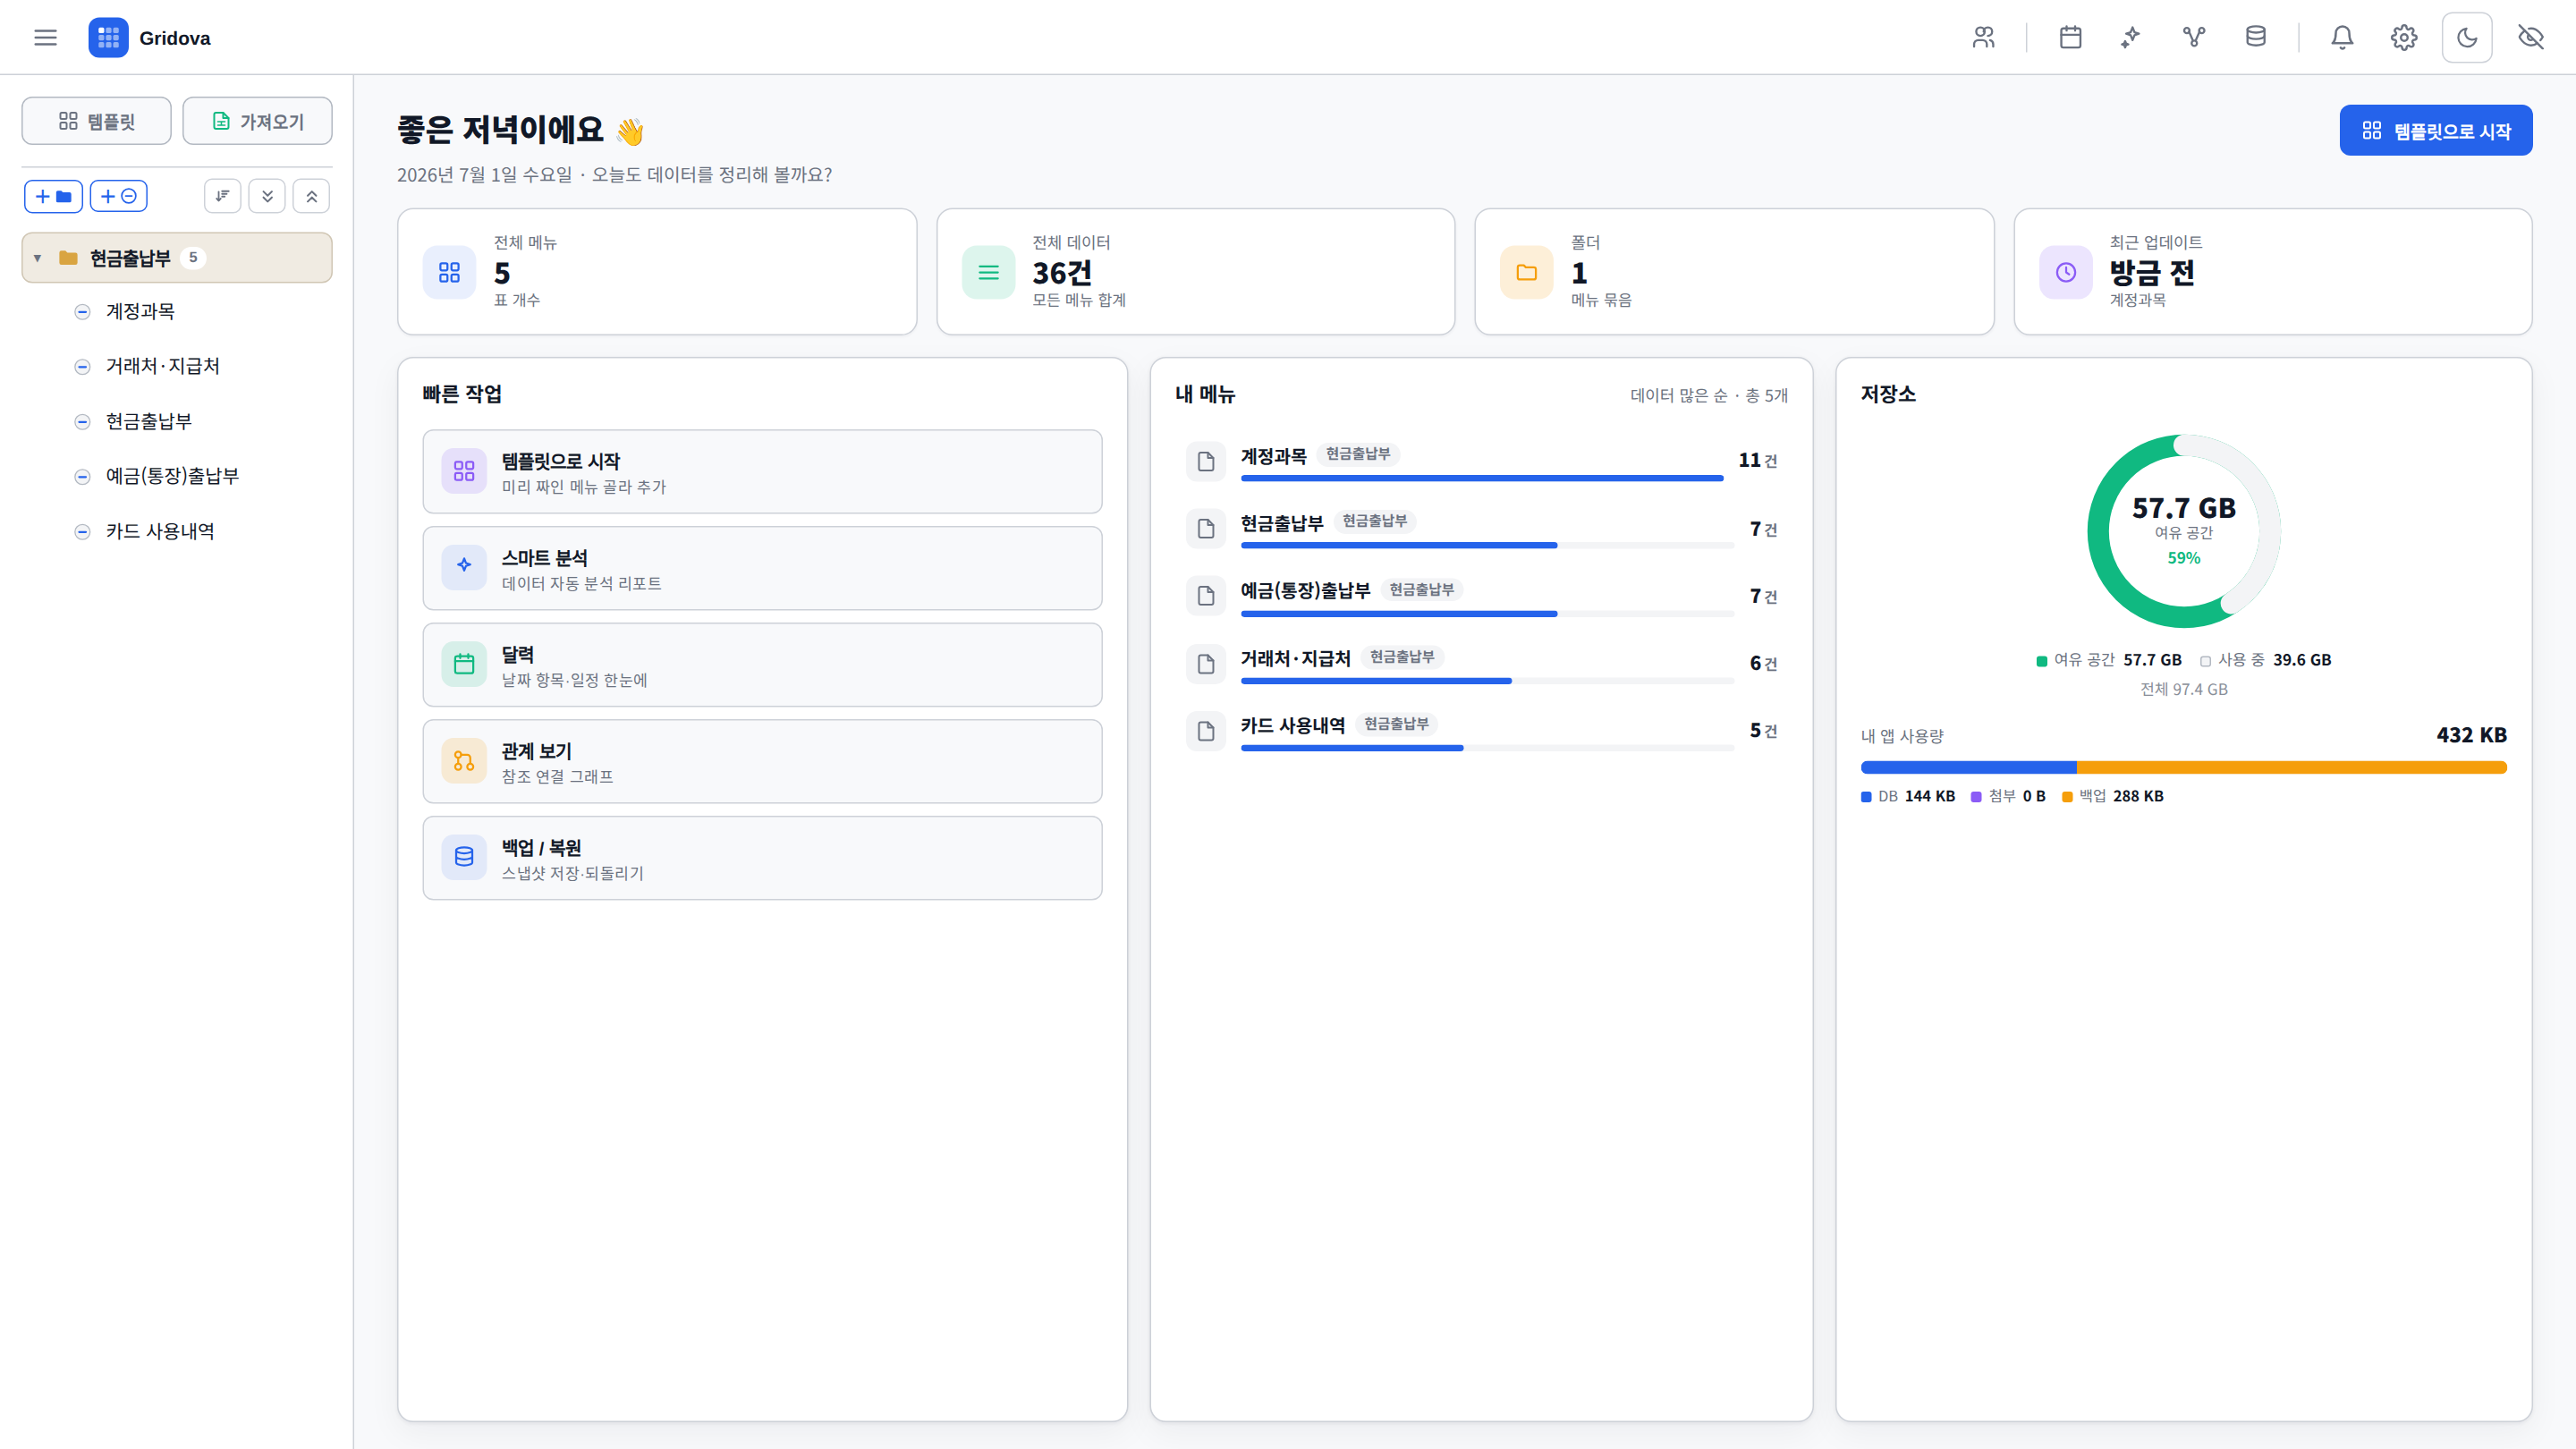The width and height of the screenshot is (2576, 1449).
Task: Click the 432 KB usage value
Action: (x=2471, y=735)
